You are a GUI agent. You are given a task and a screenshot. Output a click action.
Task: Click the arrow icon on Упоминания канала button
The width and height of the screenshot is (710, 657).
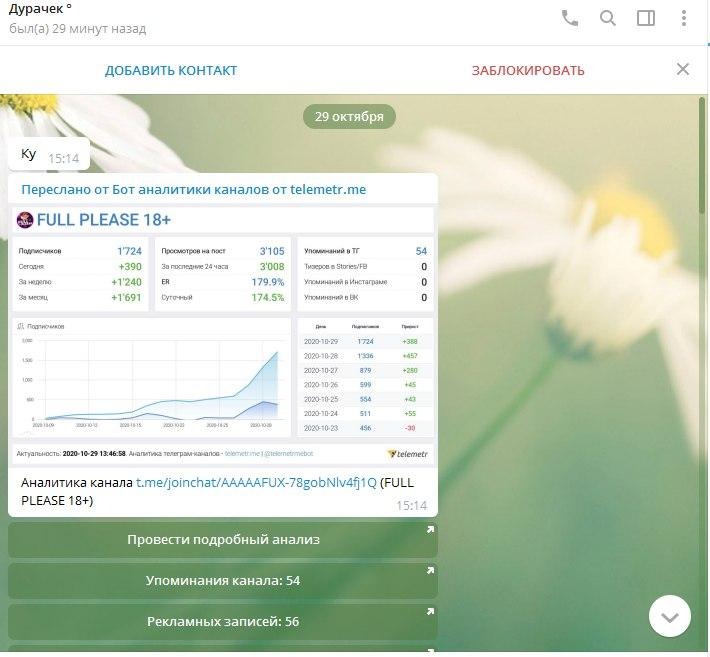pyautogui.click(x=430, y=571)
